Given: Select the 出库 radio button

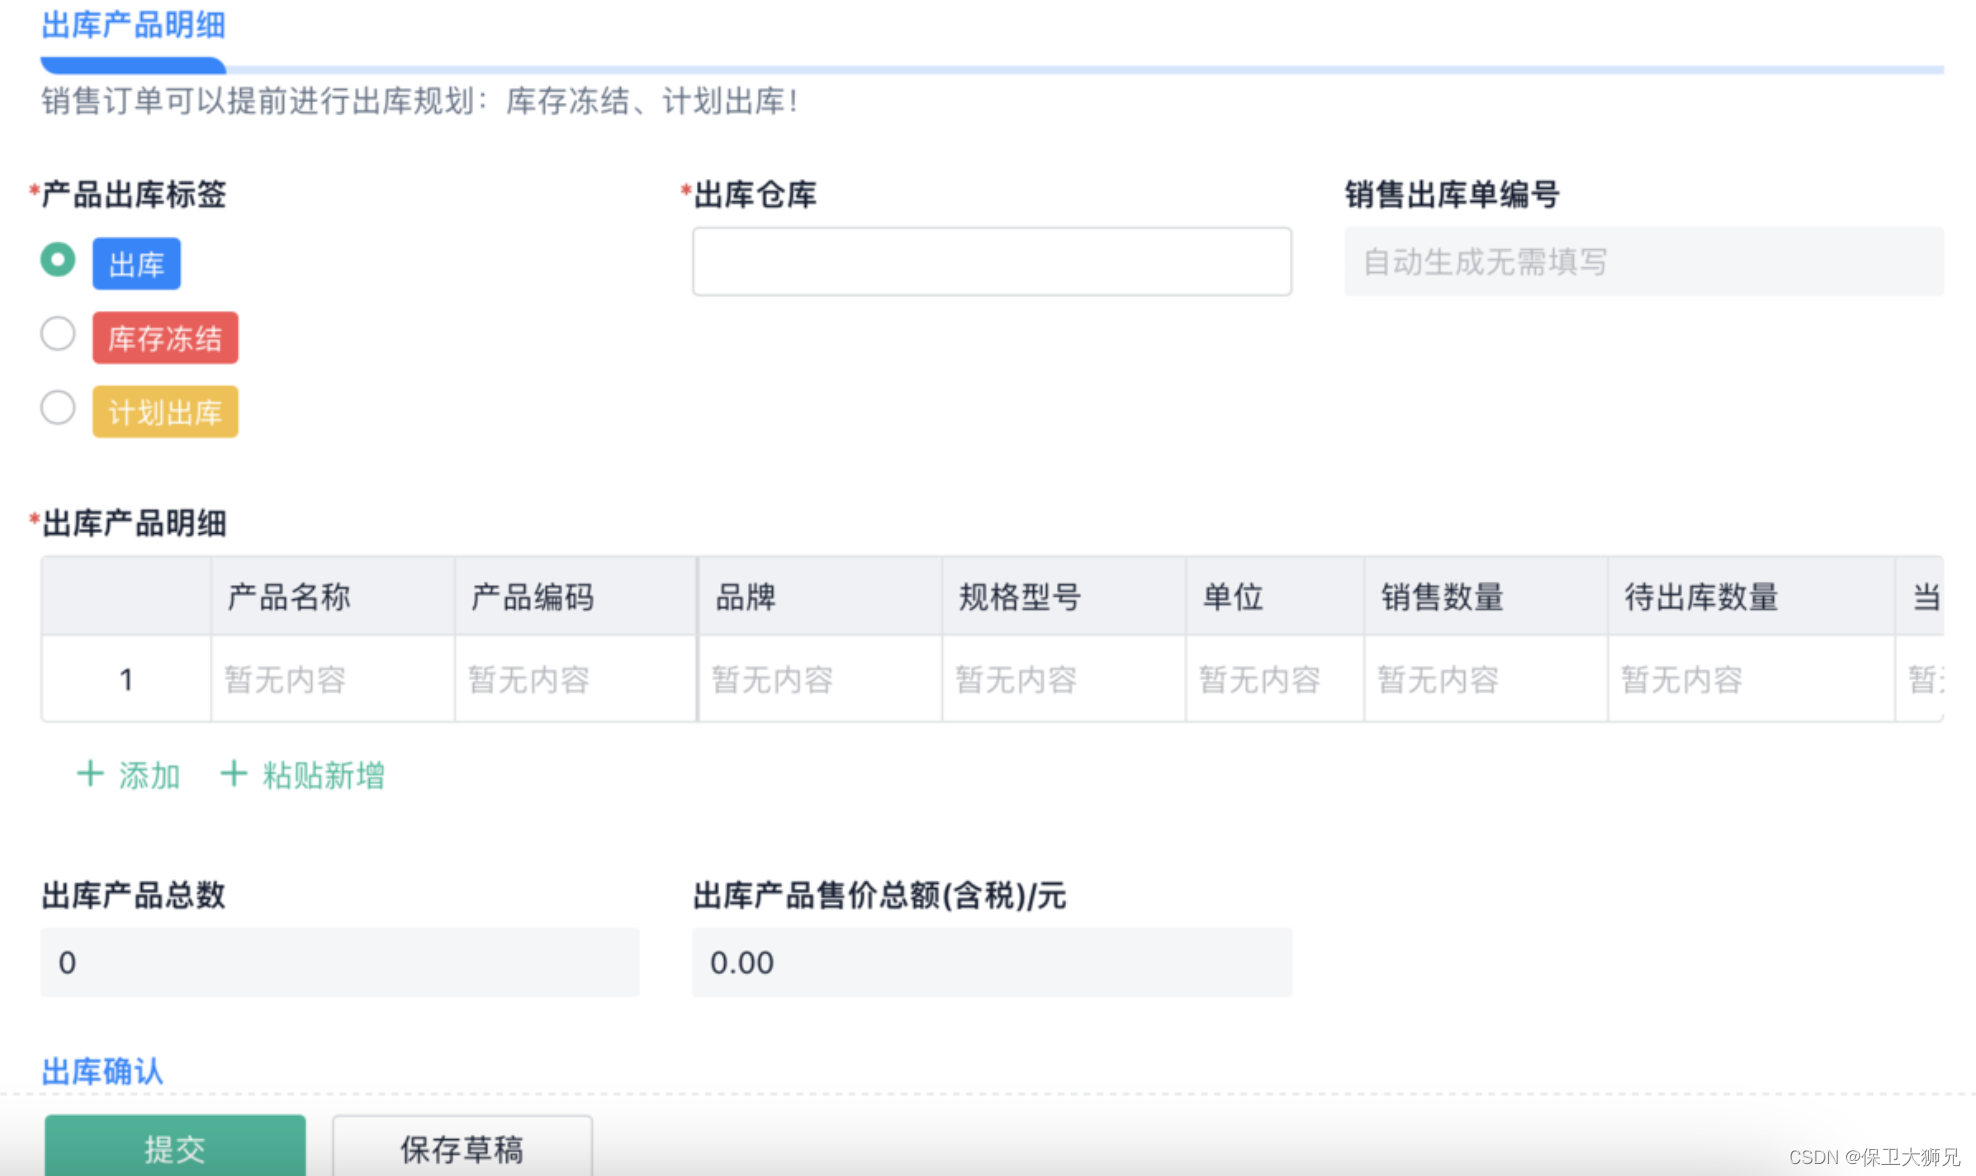Looking at the screenshot, I should coord(58,260).
